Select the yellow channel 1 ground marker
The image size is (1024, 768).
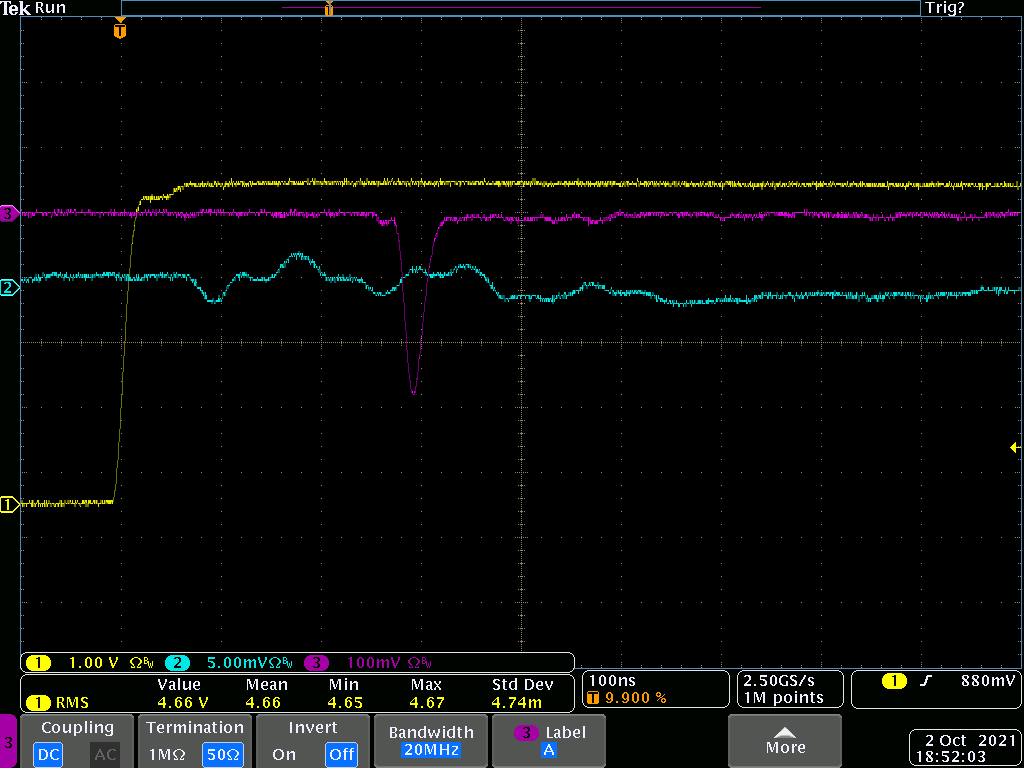(x=9, y=505)
